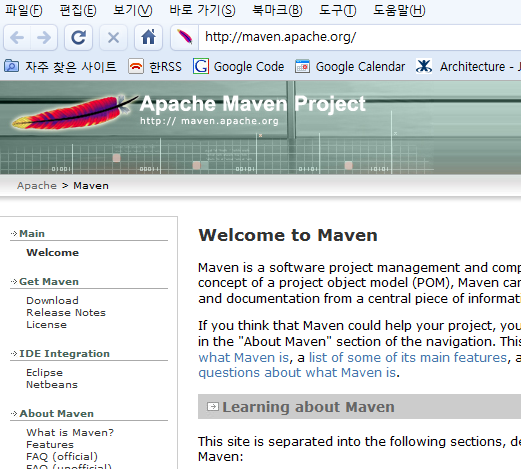Click the Get Maven sidebar heading
Viewport: 521px width, 469px height.
click(x=49, y=282)
